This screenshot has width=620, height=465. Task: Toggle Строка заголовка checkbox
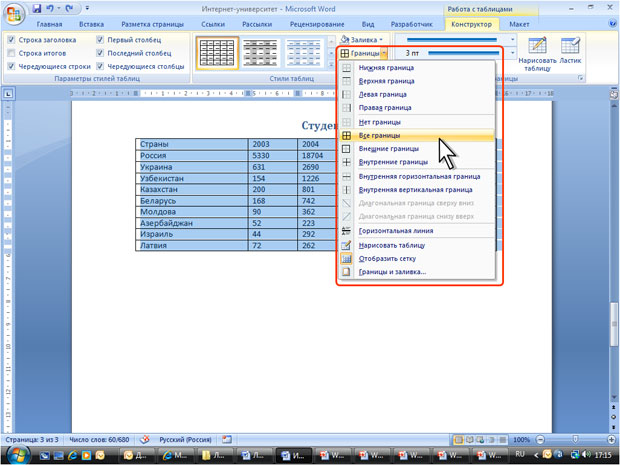pos(11,40)
